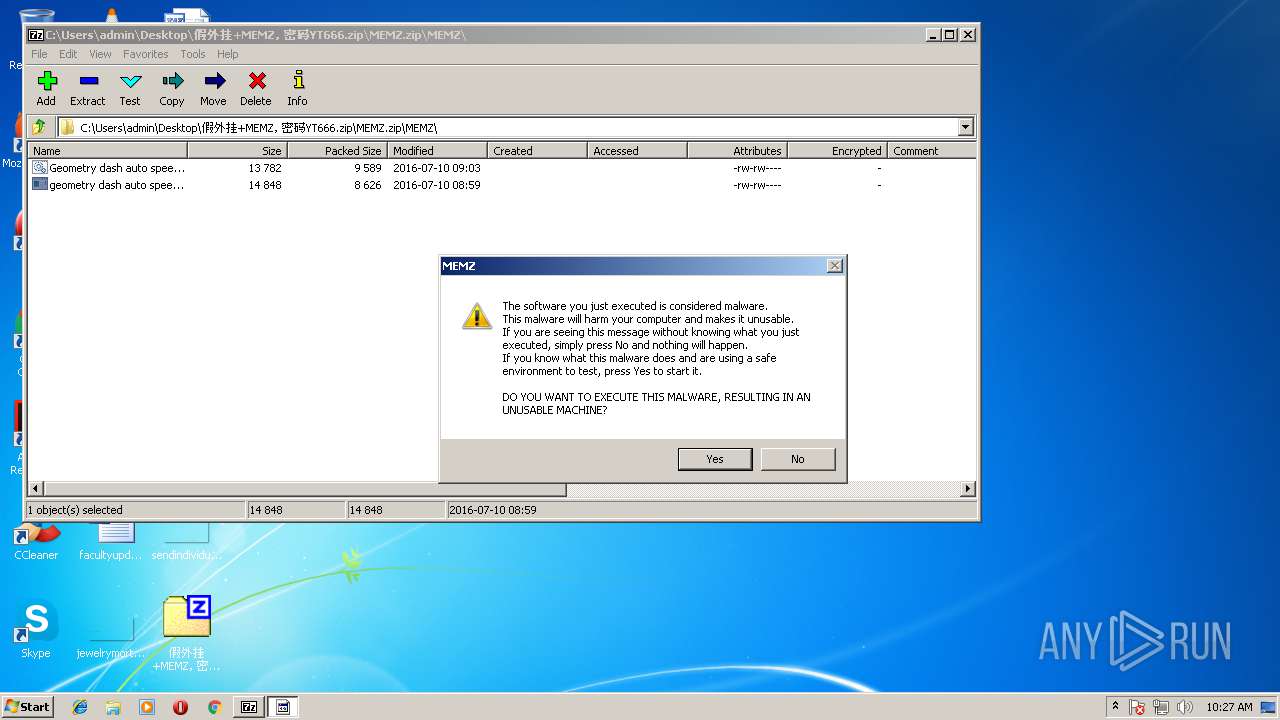The width and height of the screenshot is (1280, 720).
Task: Sort by Modified column header
Action: tap(438, 151)
